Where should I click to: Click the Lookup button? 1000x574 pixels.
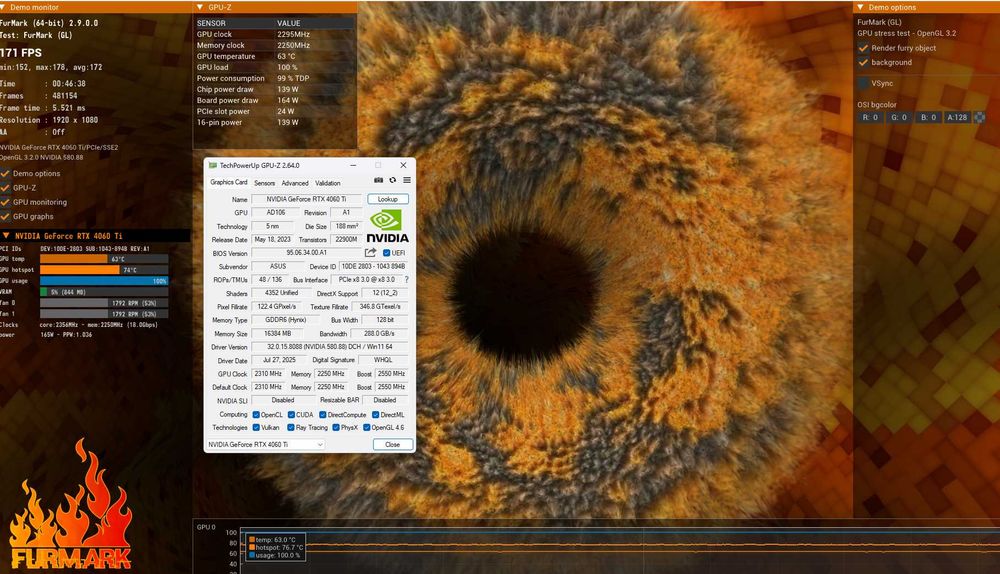coord(388,199)
